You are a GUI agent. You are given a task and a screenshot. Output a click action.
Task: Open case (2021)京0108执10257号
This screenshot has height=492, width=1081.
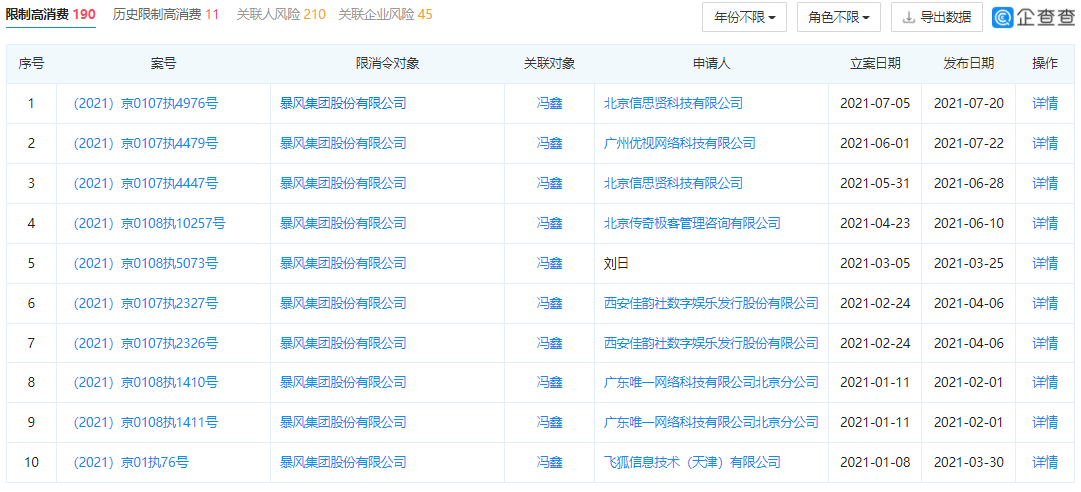(x=148, y=223)
